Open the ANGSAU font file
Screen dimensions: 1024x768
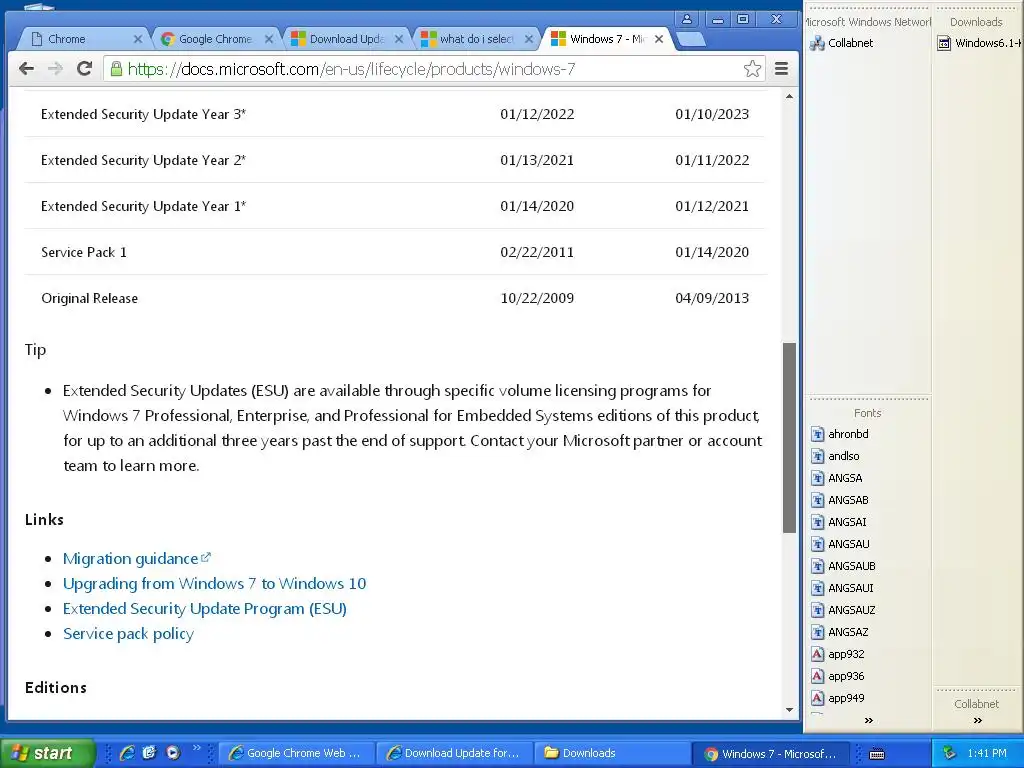pos(840,544)
